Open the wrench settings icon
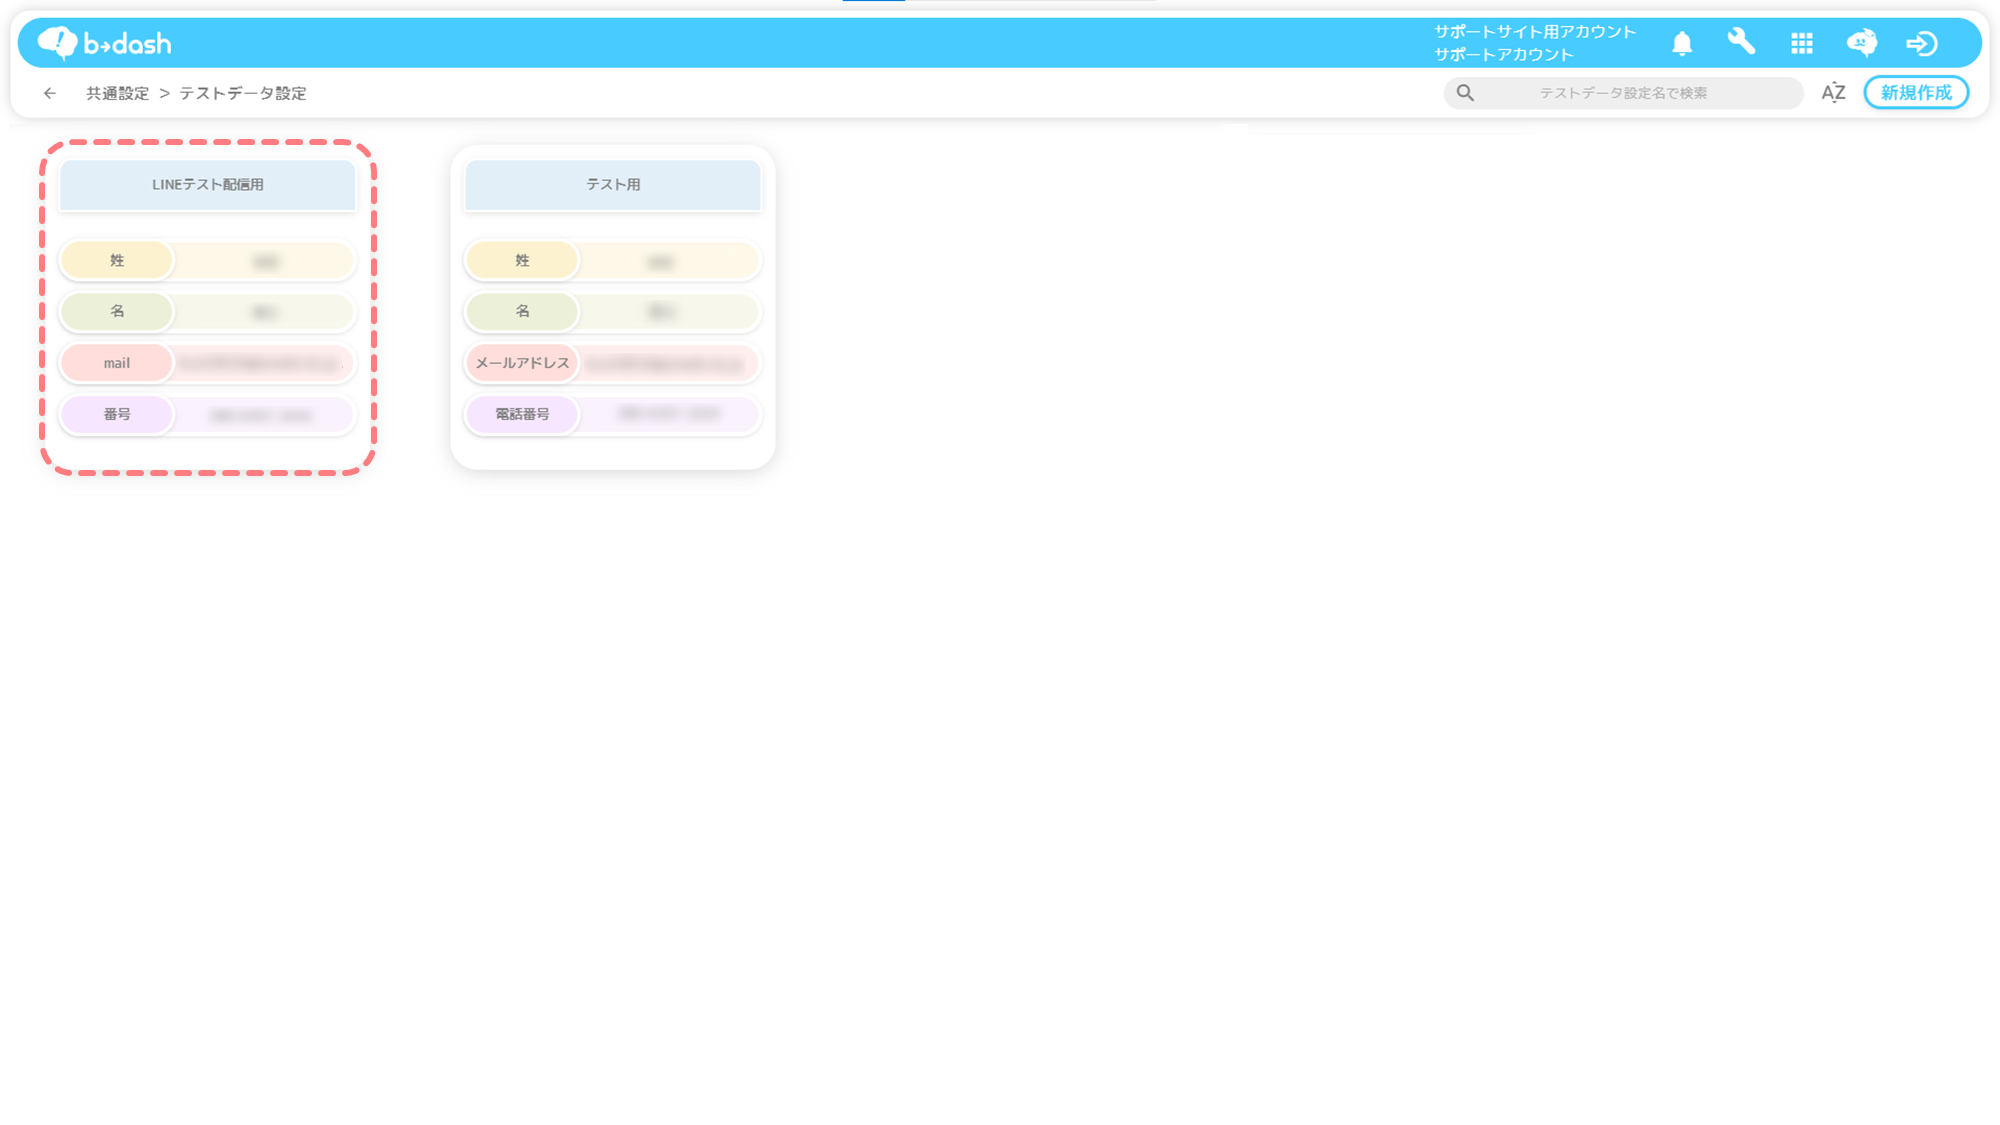2000x1125 pixels. click(x=1741, y=42)
